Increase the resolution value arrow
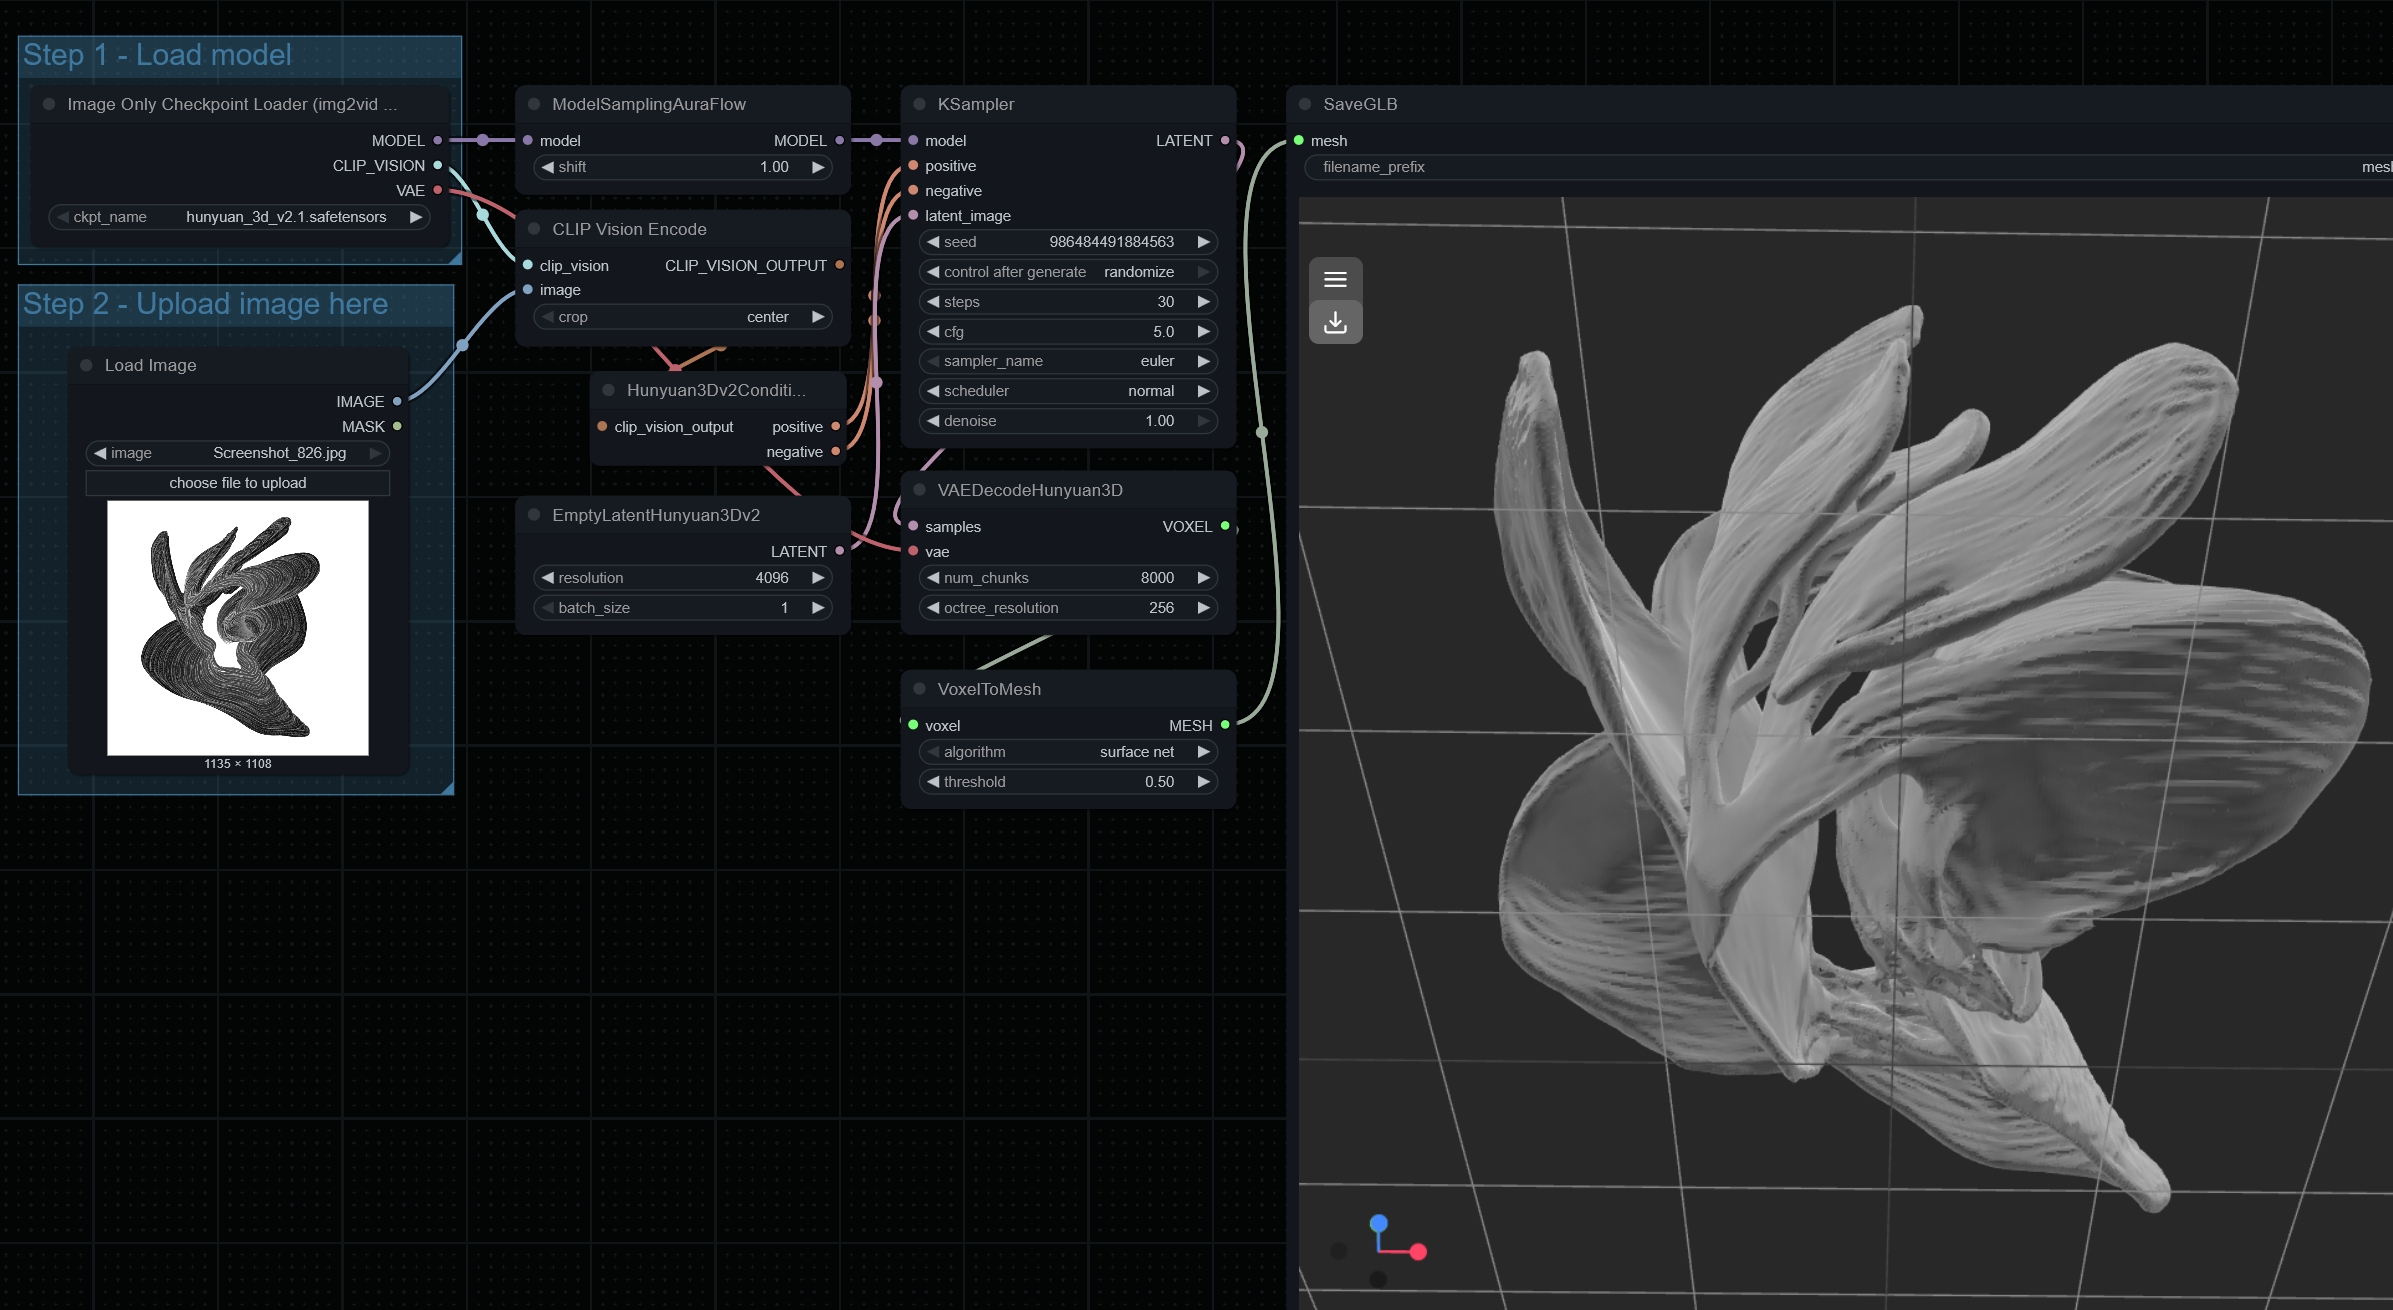 click(x=817, y=578)
